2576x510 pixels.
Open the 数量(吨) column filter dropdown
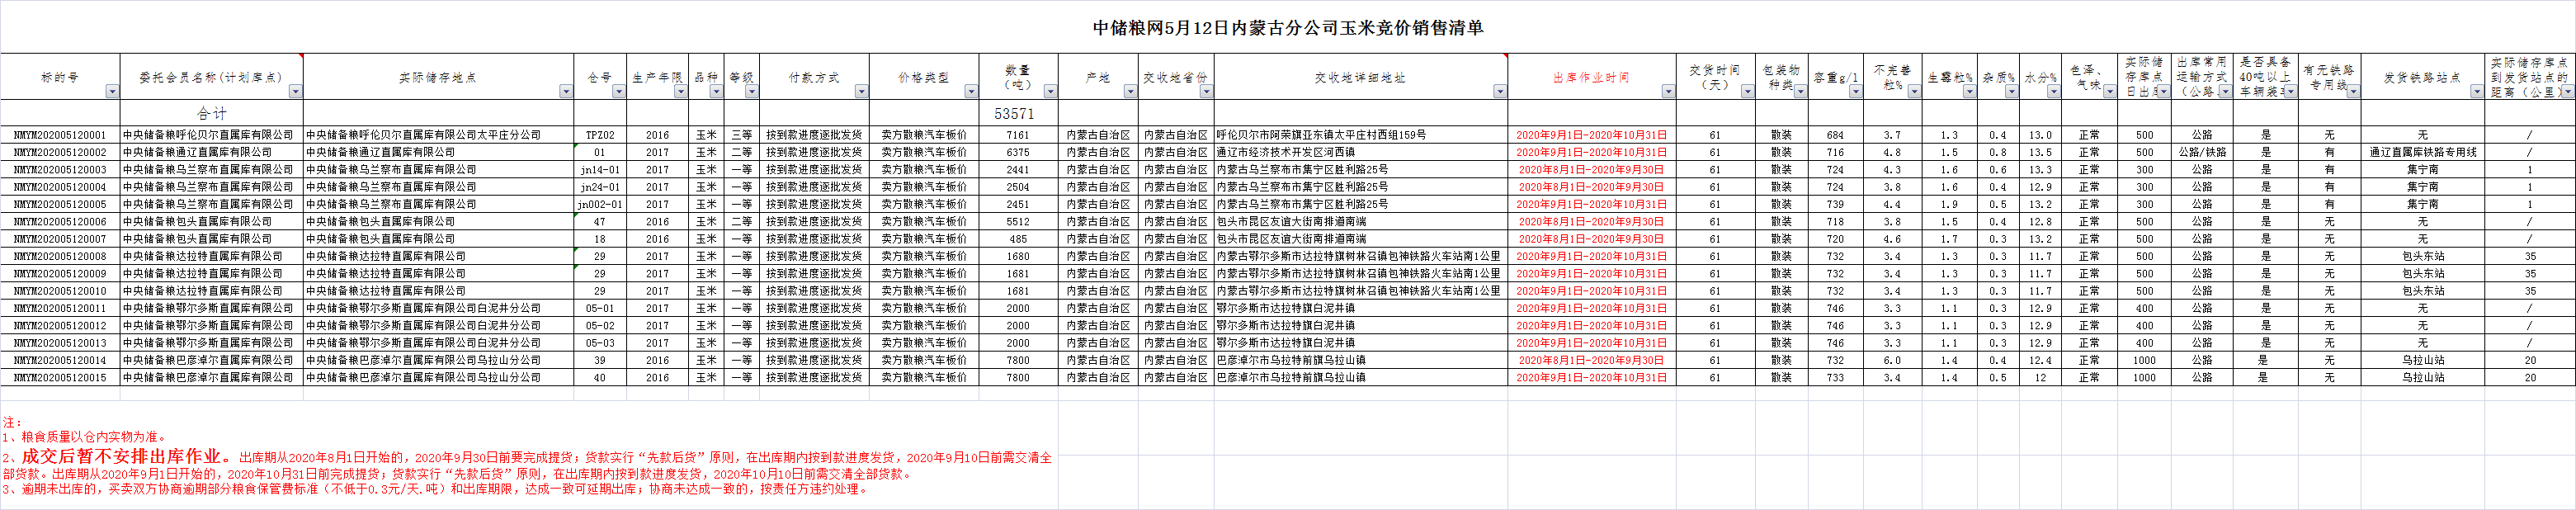click(1050, 92)
